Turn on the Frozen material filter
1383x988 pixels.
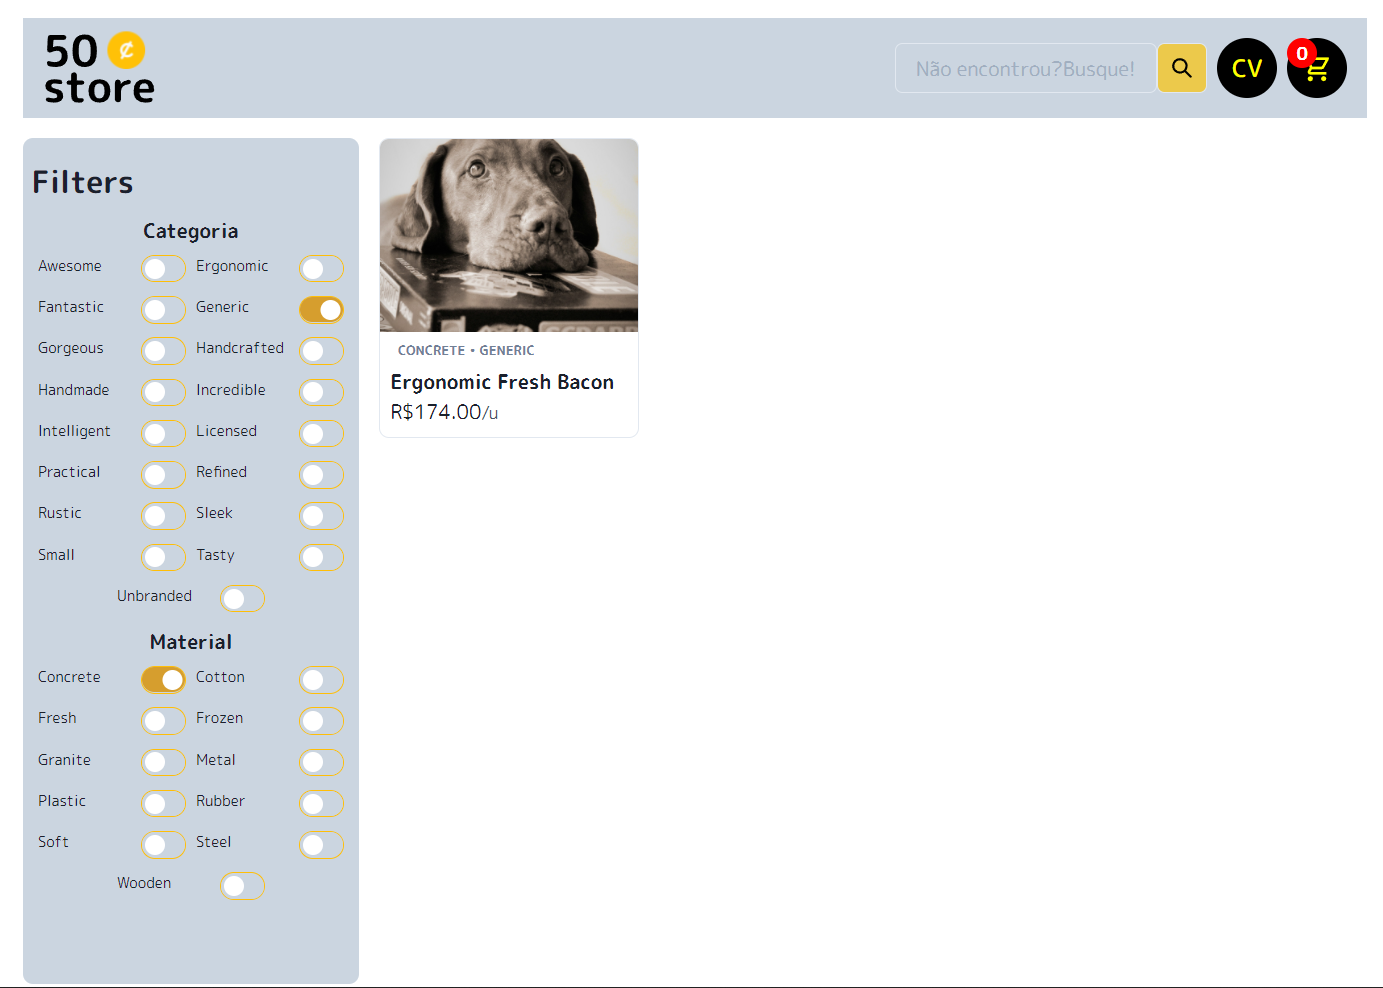point(321,720)
